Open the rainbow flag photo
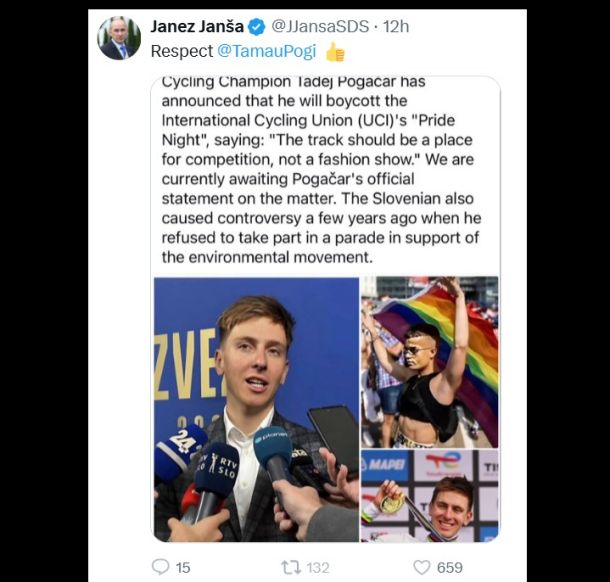Image resolution: width=610 pixels, height=582 pixels. click(429, 362)
